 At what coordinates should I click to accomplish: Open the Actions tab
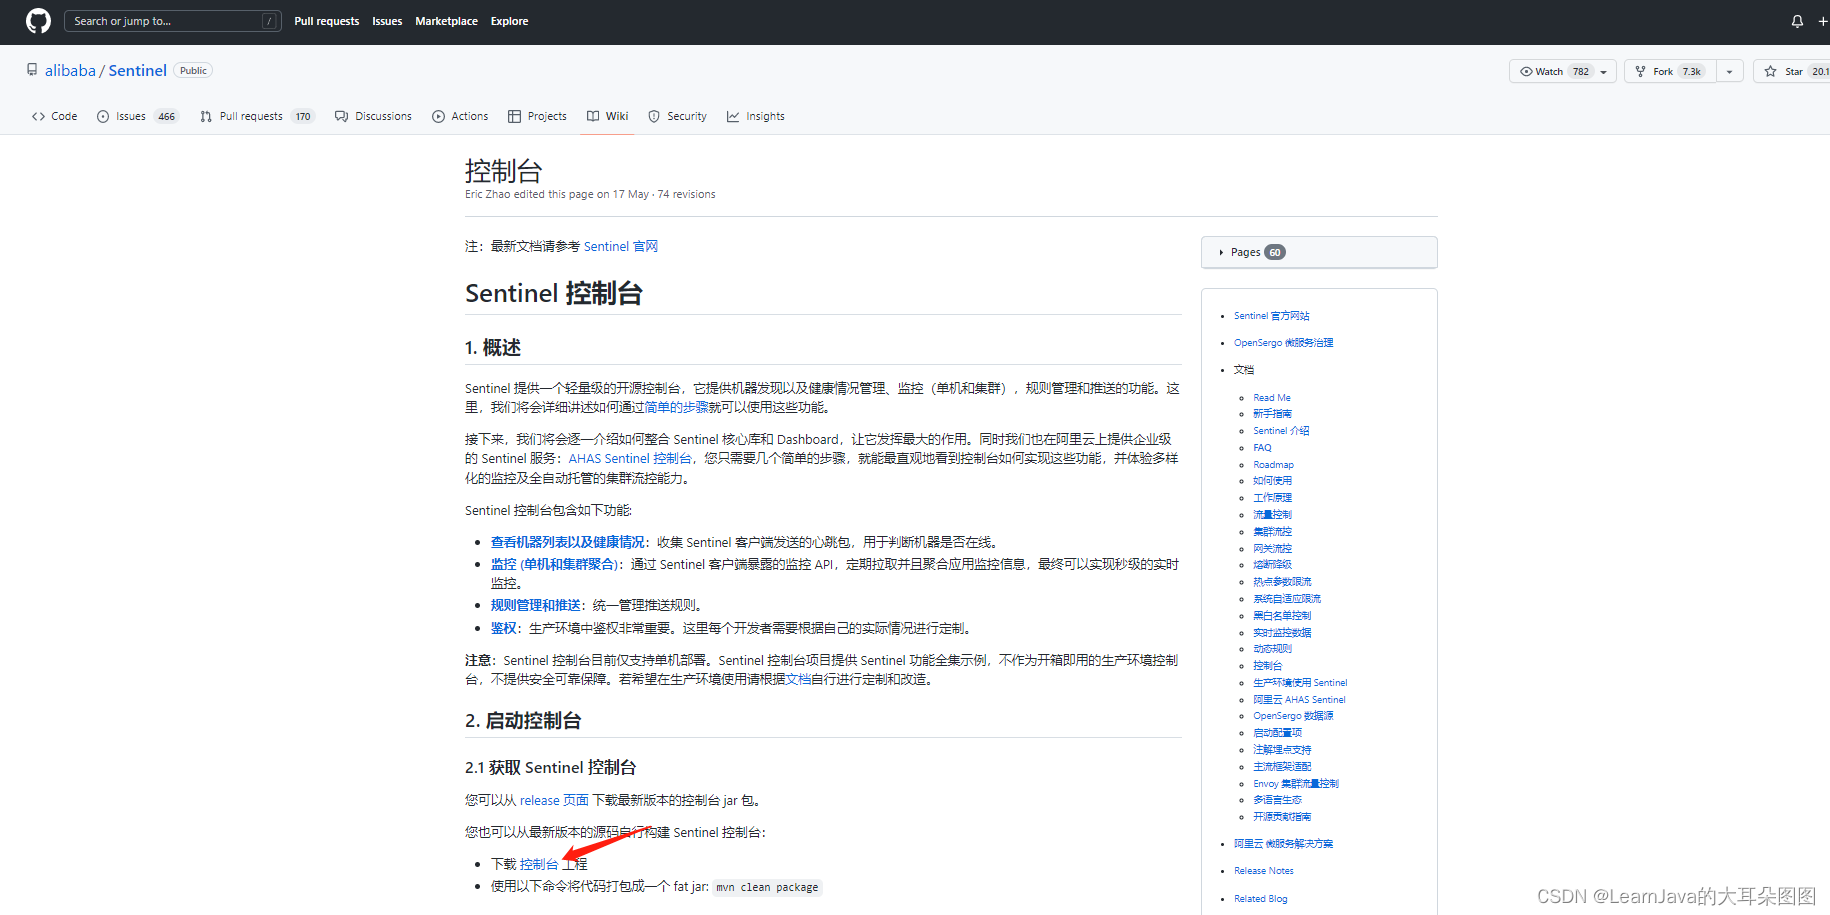[x=460, y=116]
